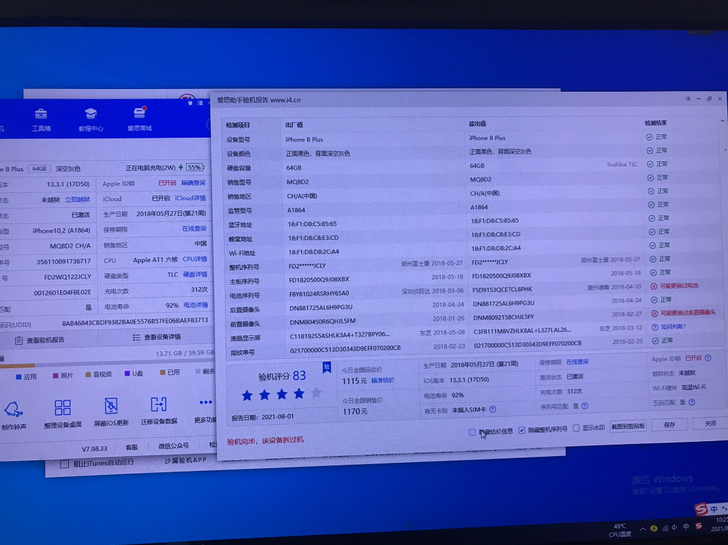Screen dimensions: 728x545
Task: Click the volume icon in system tray
Action: (676, 528)
